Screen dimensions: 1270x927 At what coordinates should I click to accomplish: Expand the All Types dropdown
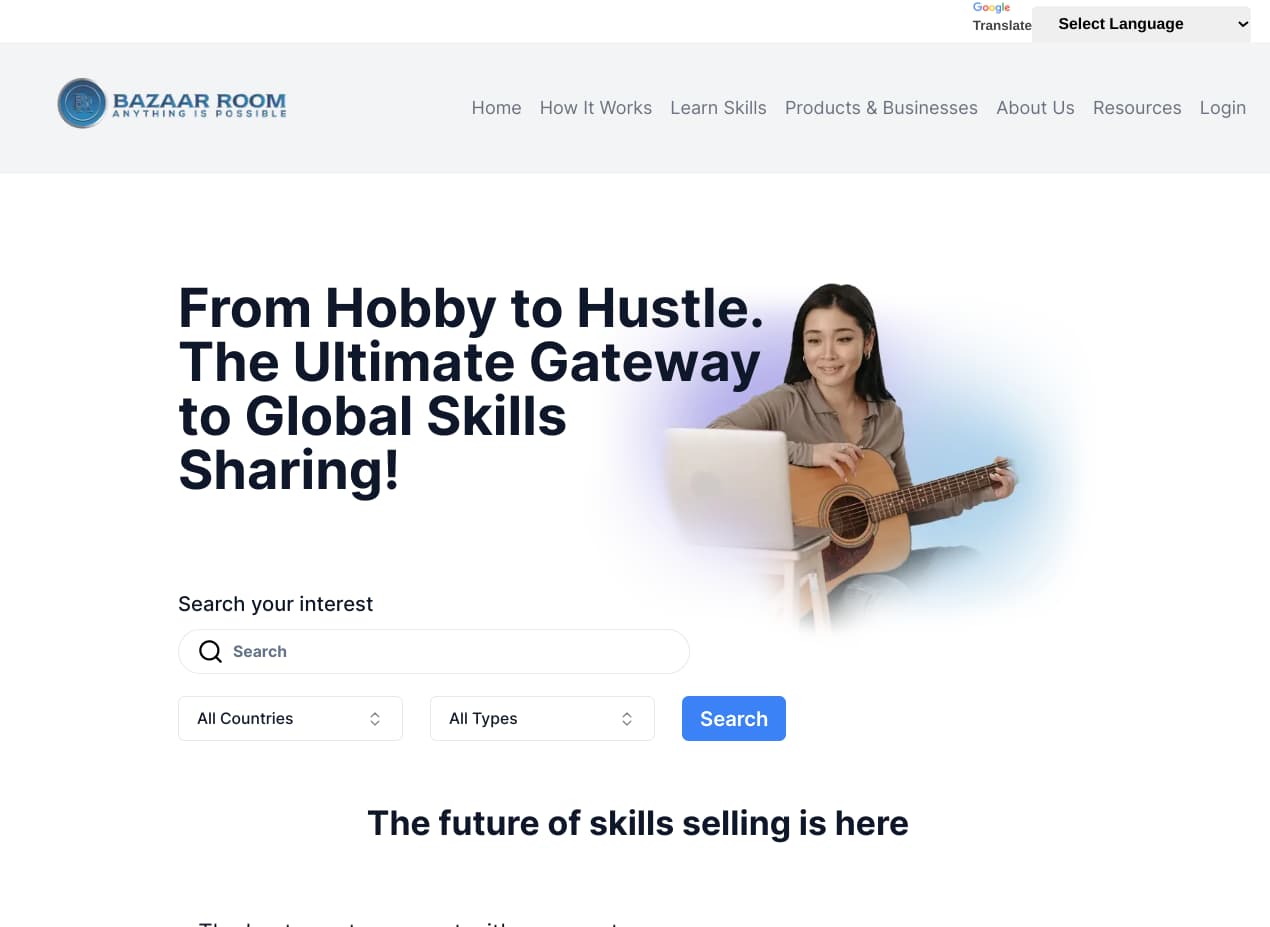(542, 719)
